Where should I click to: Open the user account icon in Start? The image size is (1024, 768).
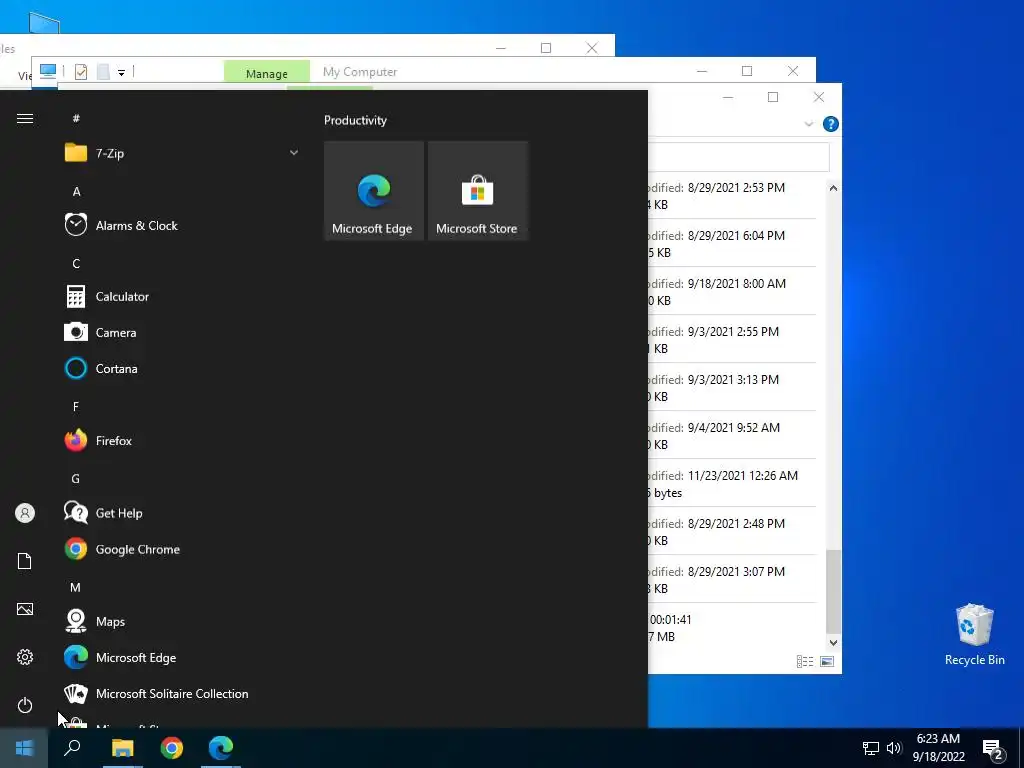coord(25,513)
